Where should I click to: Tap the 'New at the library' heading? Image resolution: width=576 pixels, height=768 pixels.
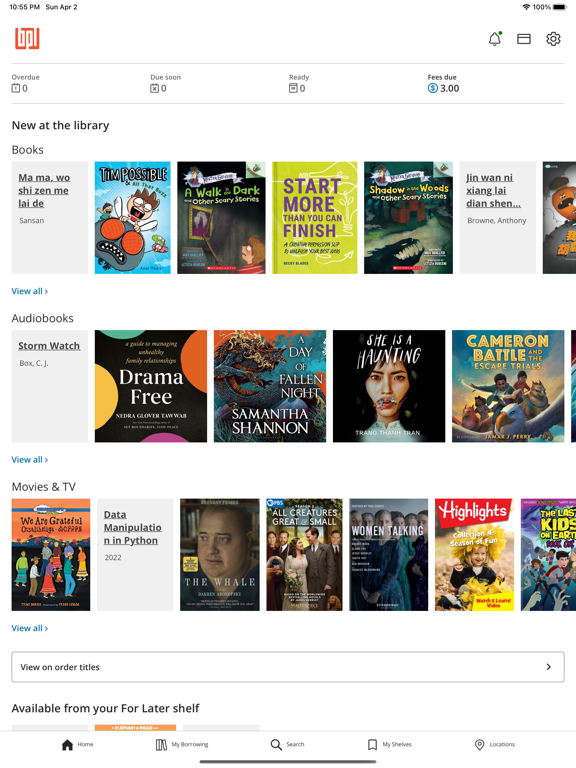[x=60, y=125]
